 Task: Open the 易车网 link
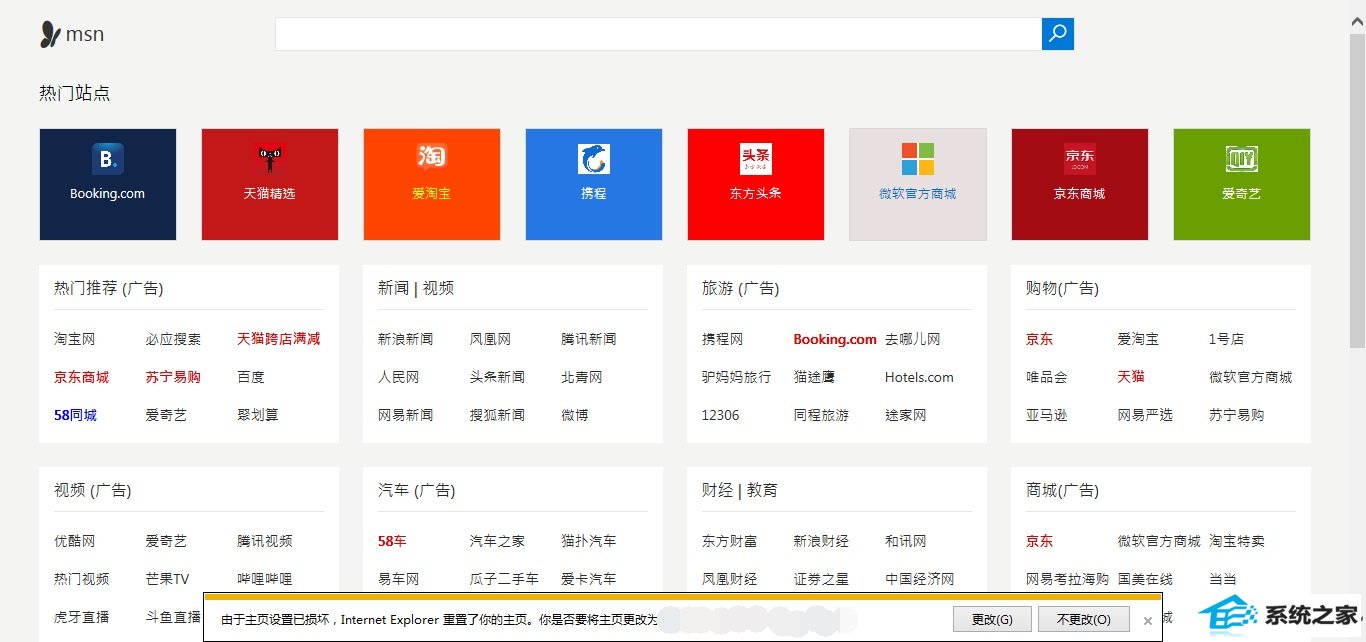398,579
